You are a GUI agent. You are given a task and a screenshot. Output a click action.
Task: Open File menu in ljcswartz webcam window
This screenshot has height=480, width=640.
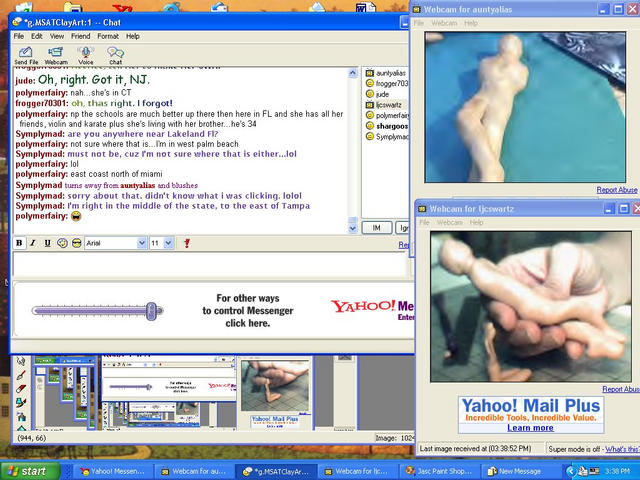pos(424,222)
